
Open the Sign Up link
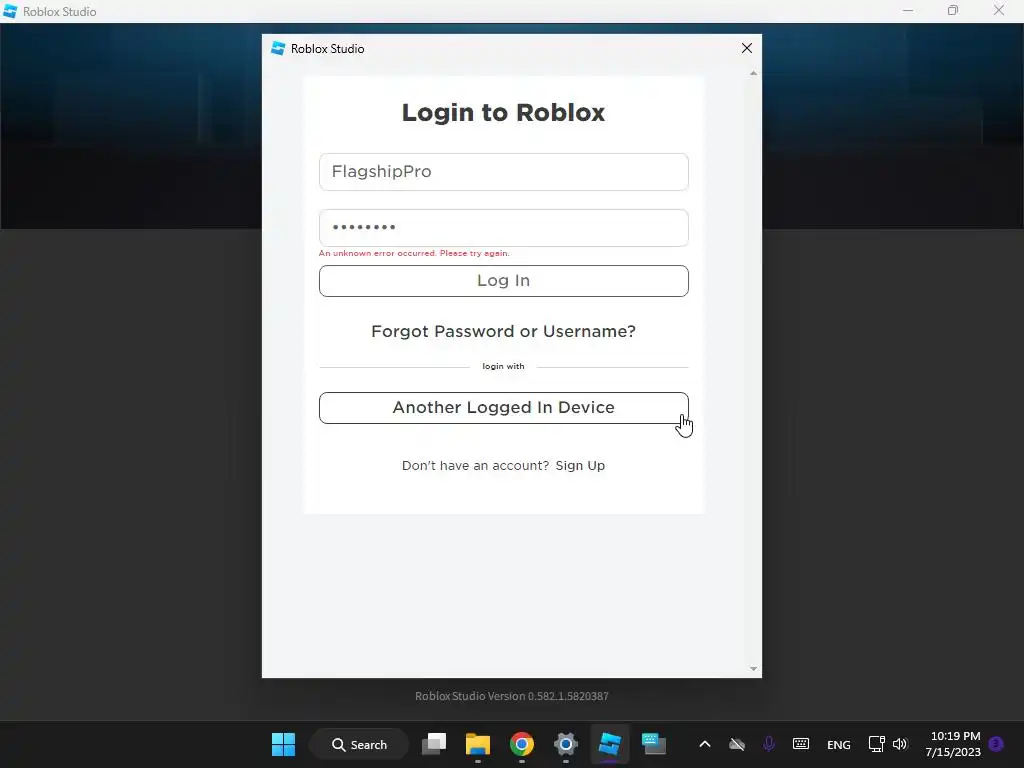[580, 466]
